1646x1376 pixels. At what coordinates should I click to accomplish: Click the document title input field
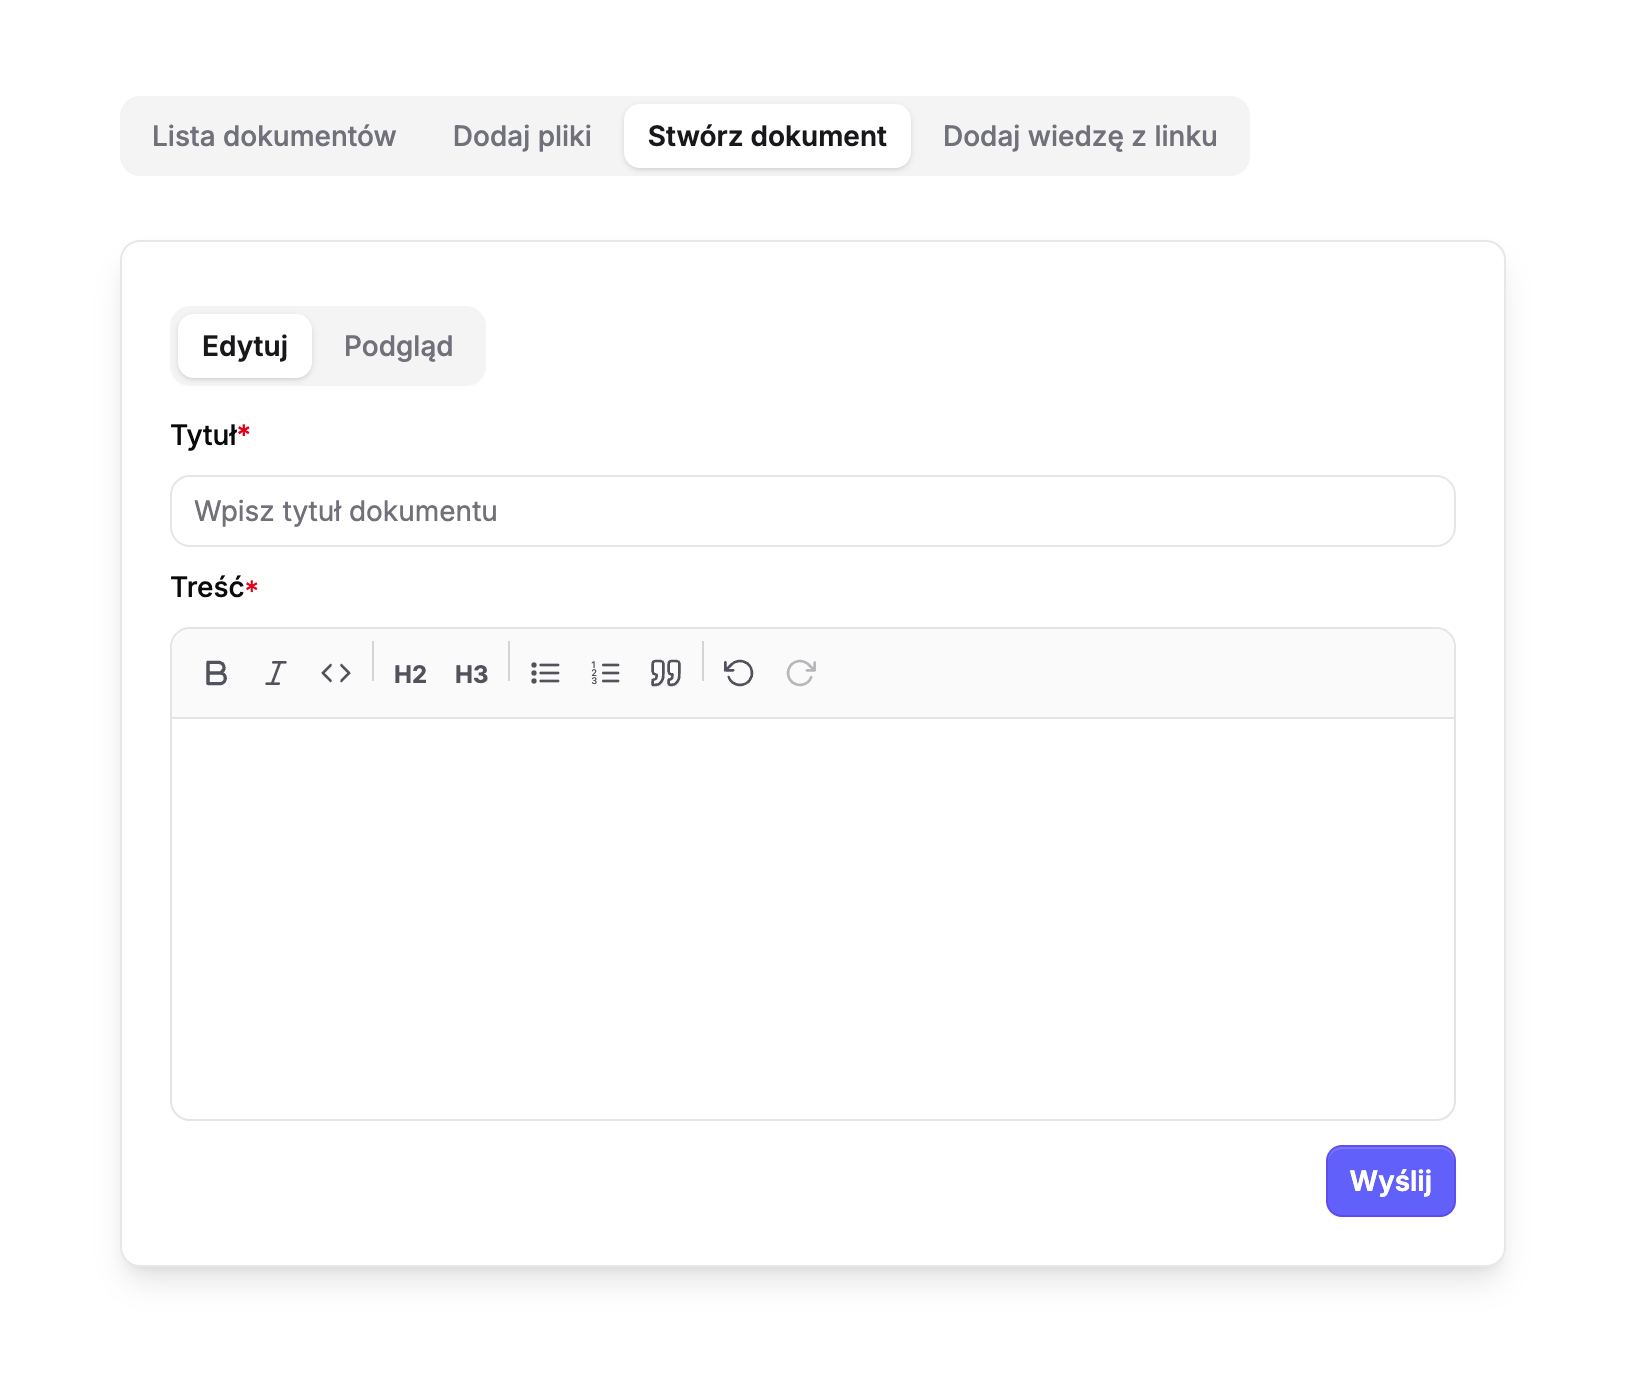tap(812, 511)
